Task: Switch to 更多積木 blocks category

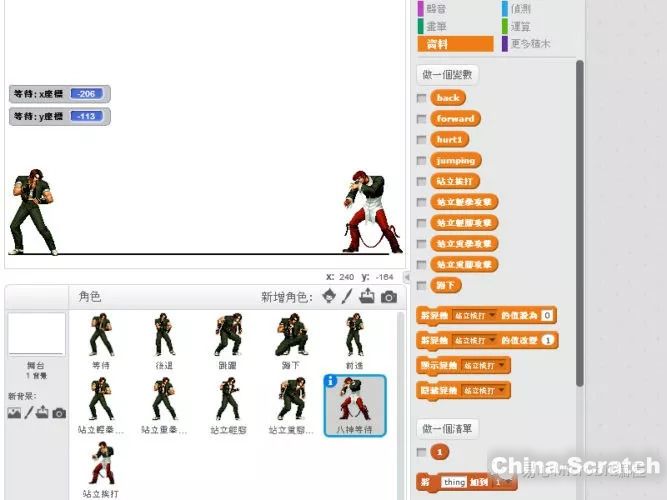Action: pyautogui.click(x=539, y=44)
